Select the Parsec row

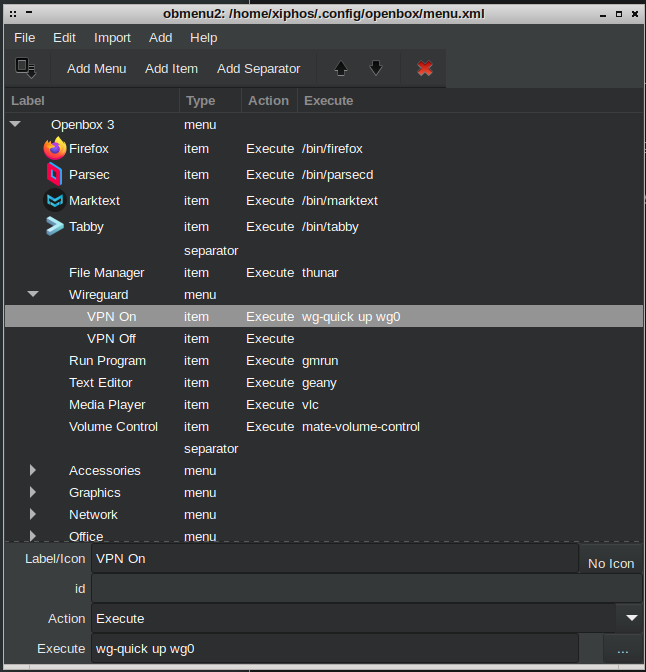tap(324, 174)
